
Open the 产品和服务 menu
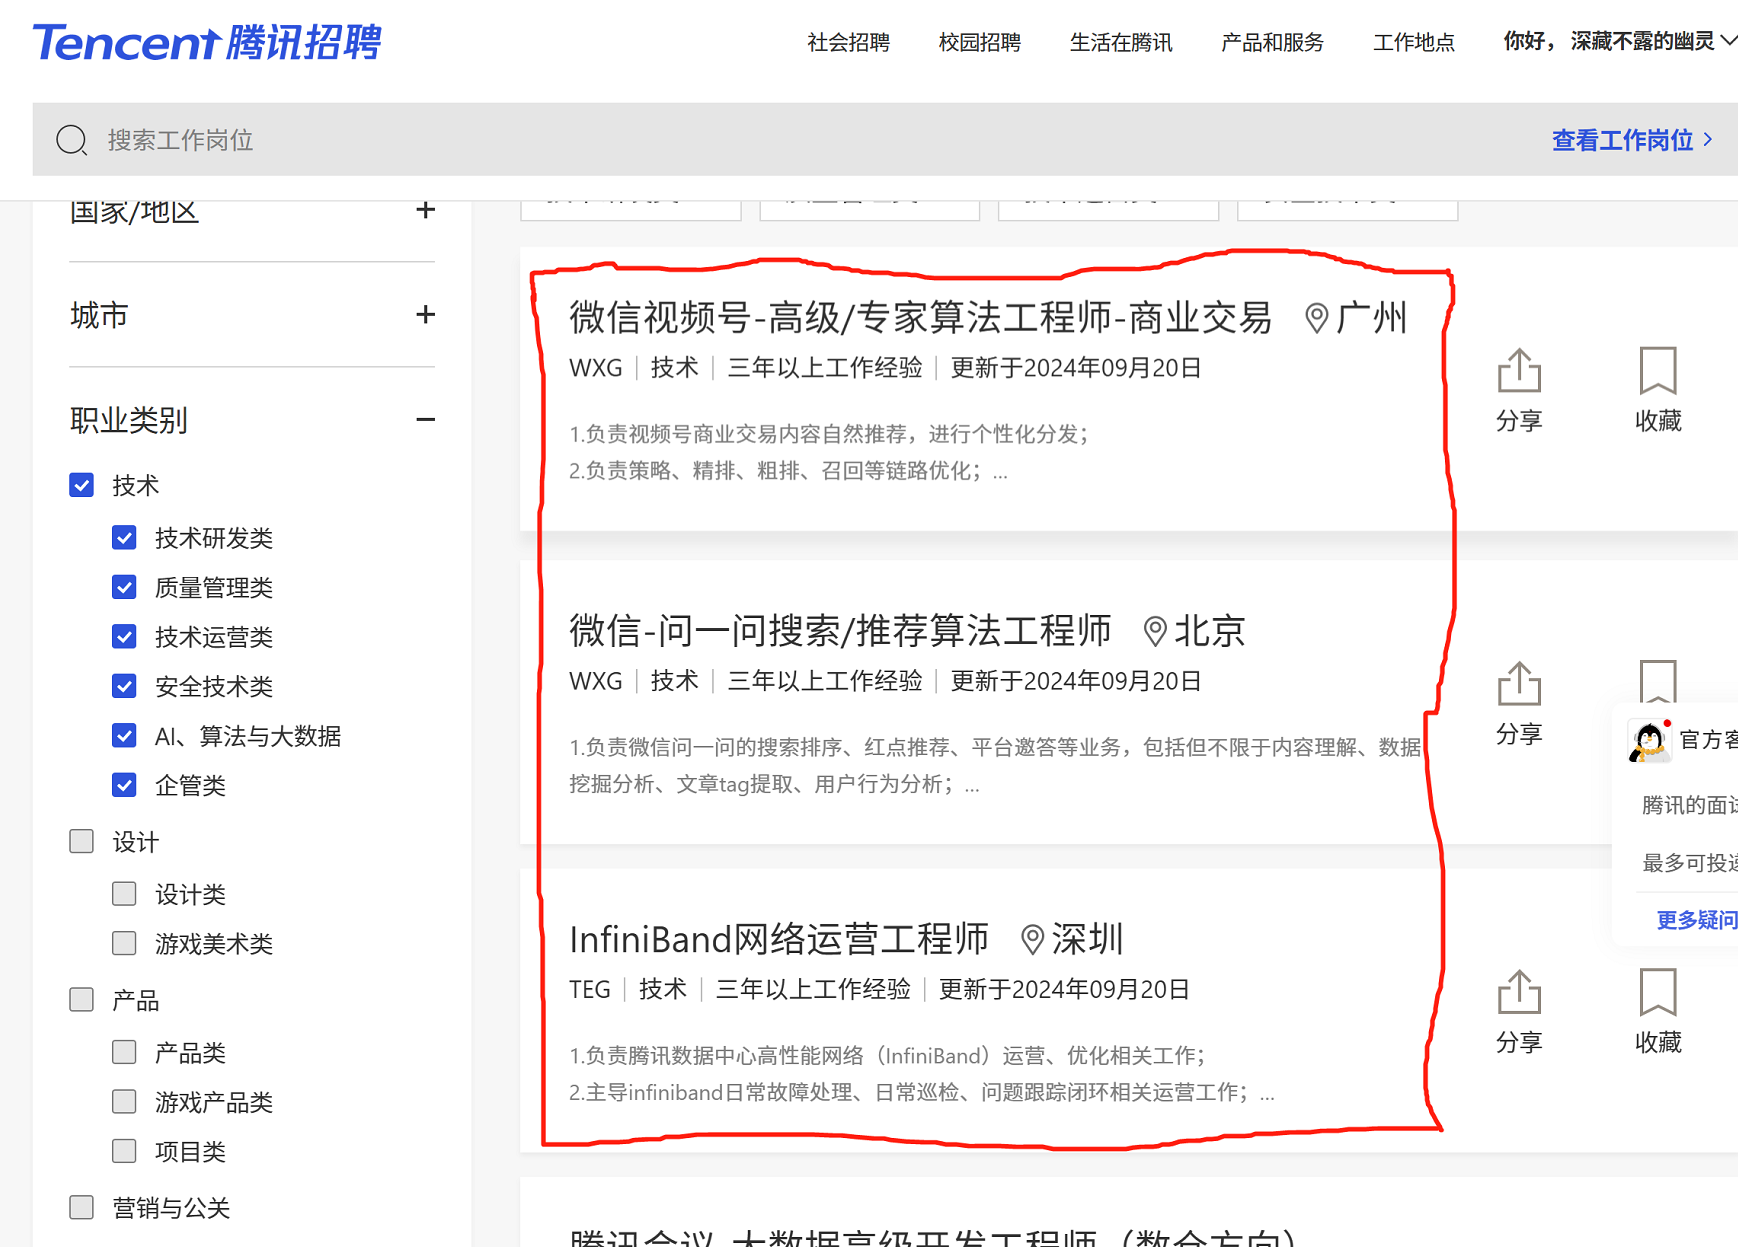pyautogui.click(x=1272, y=42)
